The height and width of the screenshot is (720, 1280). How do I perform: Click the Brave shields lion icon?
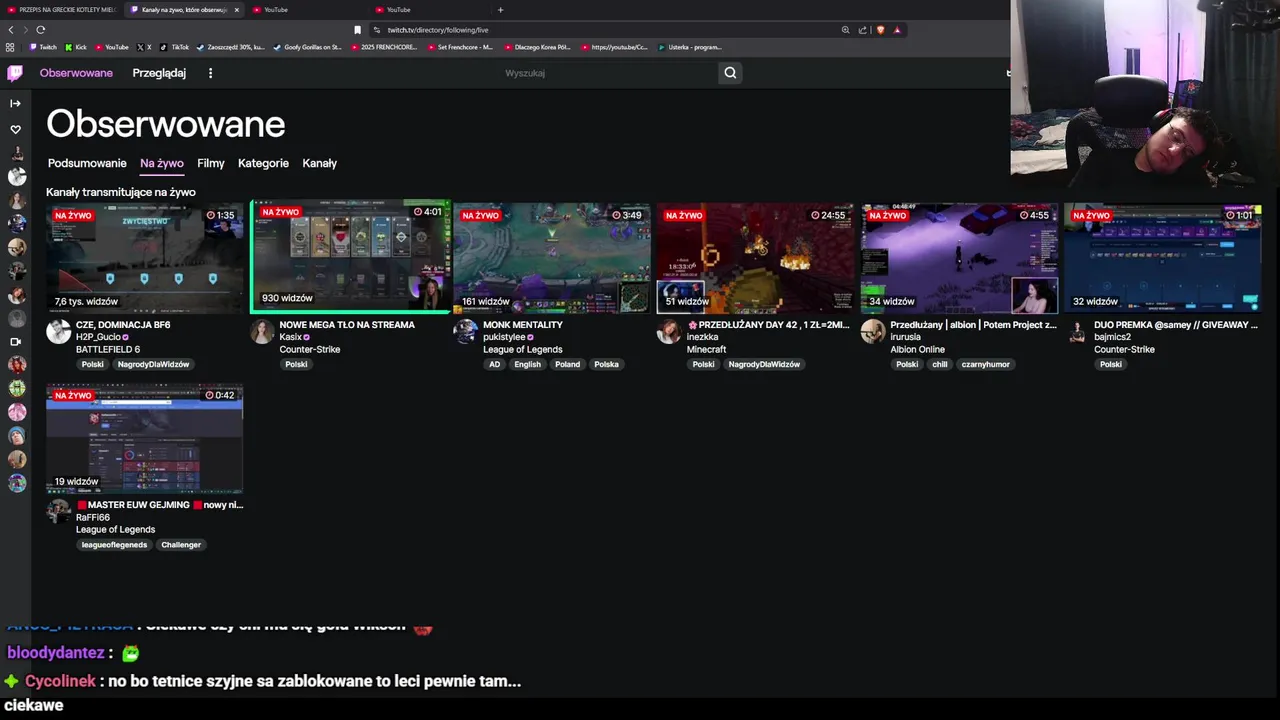click(x=880, y=30)
